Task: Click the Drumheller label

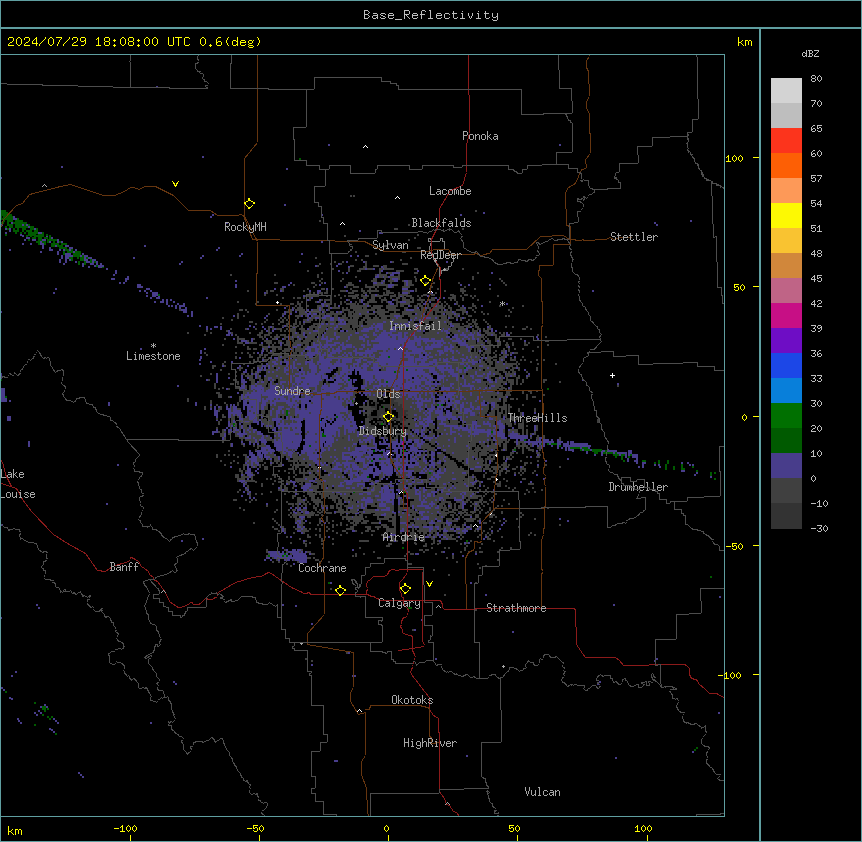Action: pos(638,487)
